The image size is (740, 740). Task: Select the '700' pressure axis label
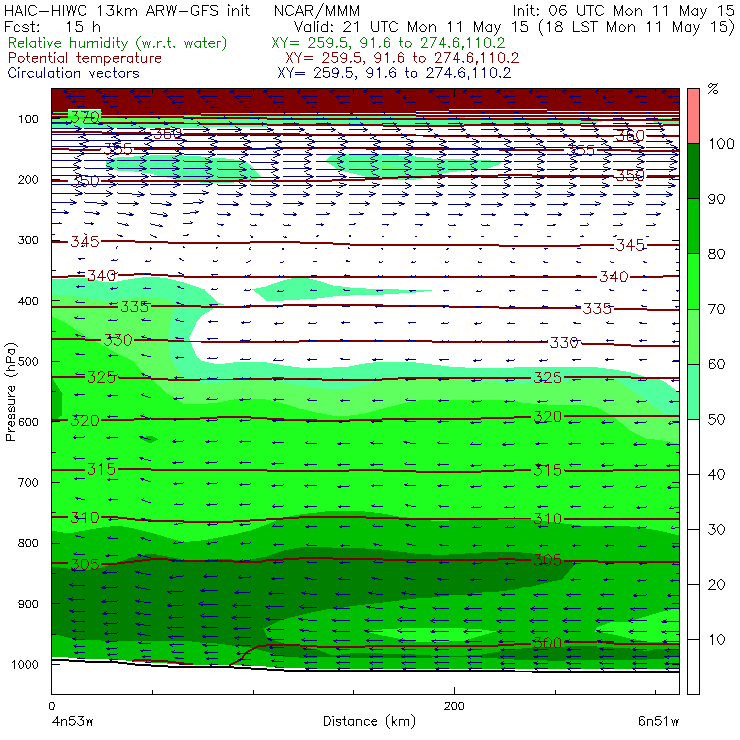[x=28, y=483]
